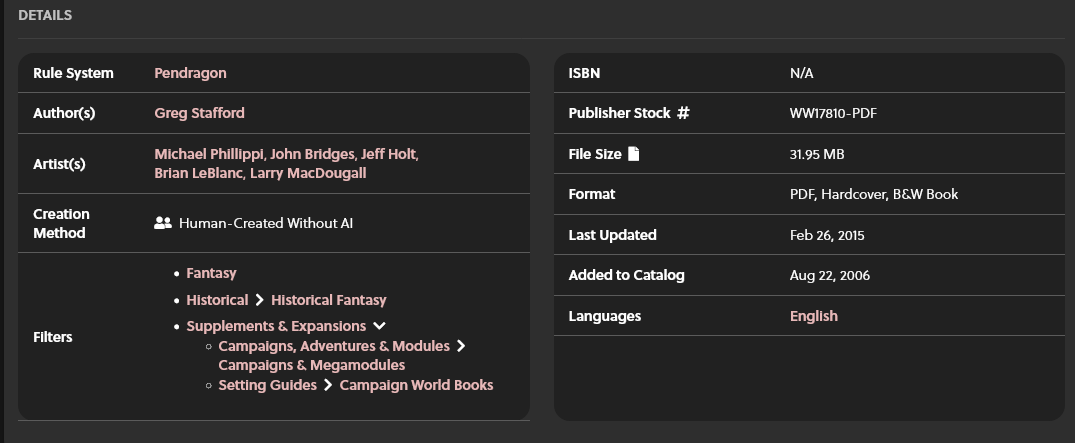Screen dimensions: 1075x443
Task: Collapse the Supplements & Expansions chevron
Action: click(379, 326)
